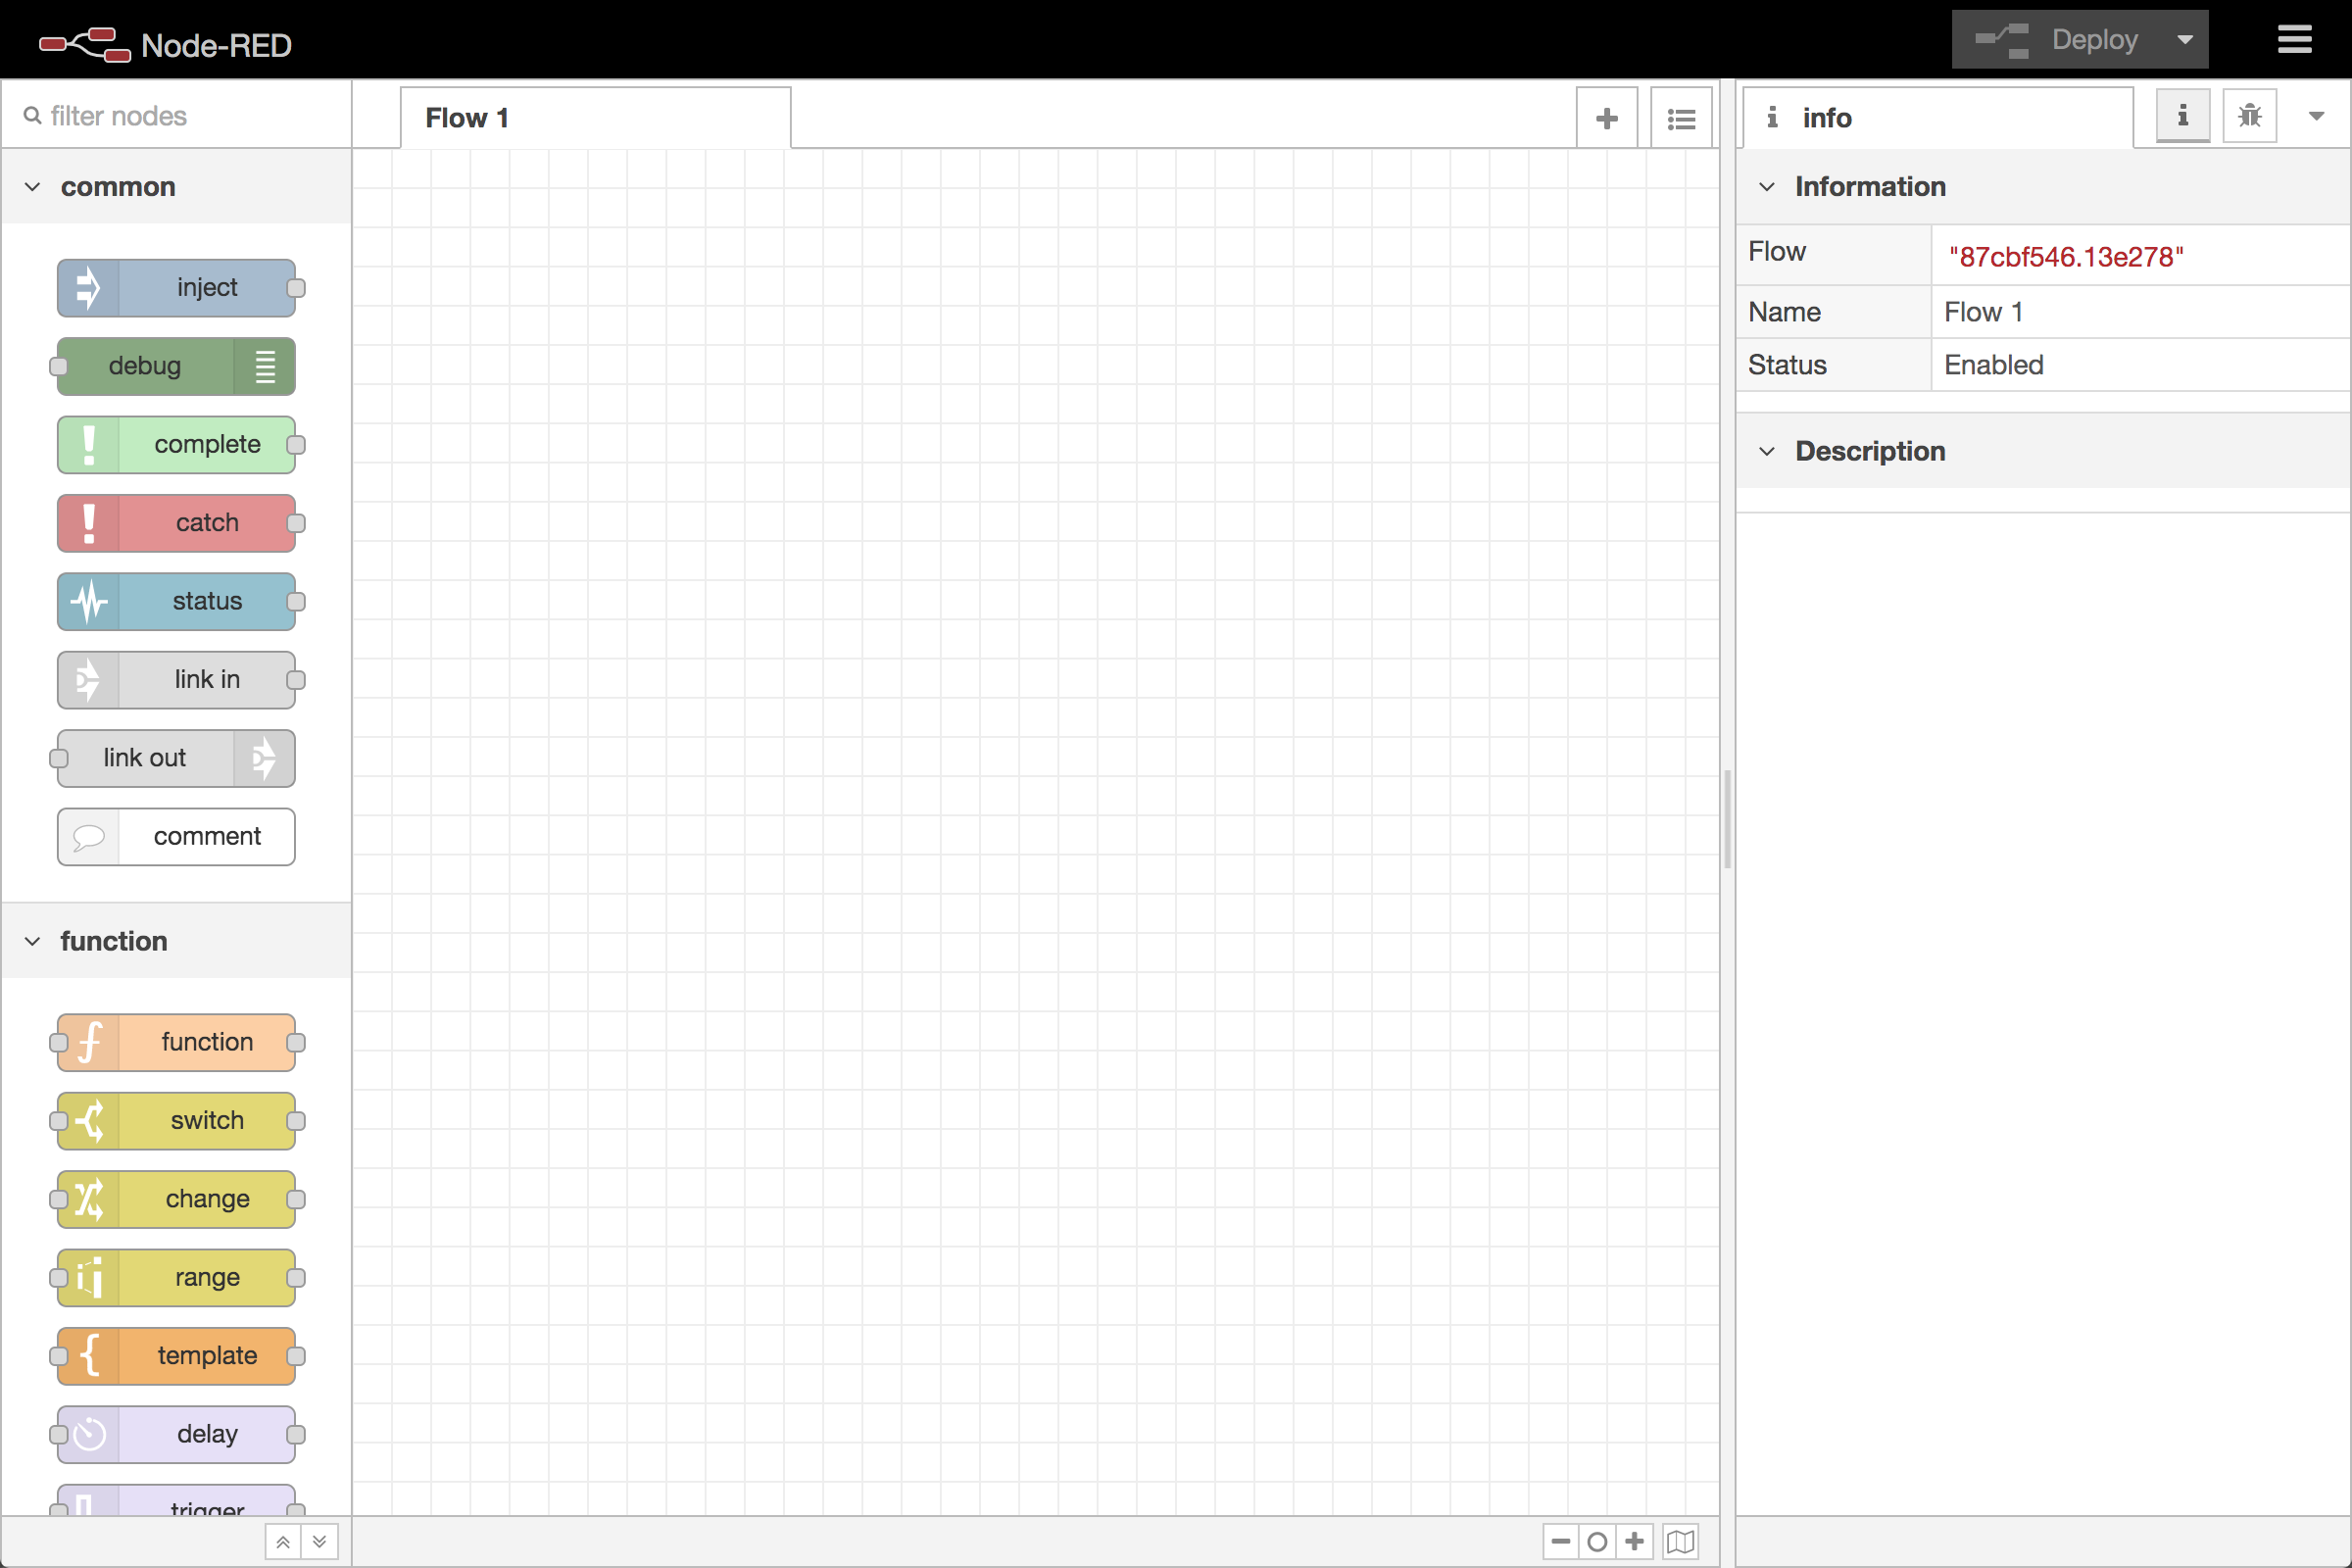Open the Deploy options dropdown arrow

click(2184, 40)
